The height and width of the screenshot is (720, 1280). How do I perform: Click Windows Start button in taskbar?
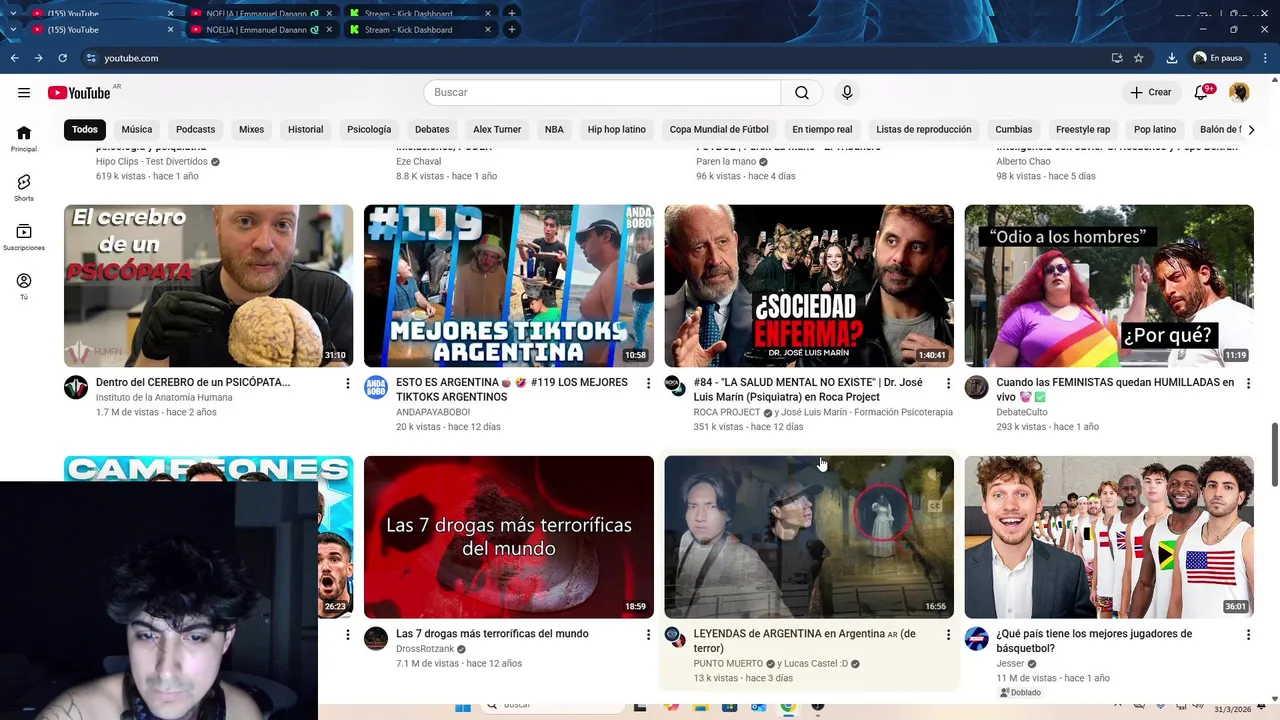coord(463,707)
